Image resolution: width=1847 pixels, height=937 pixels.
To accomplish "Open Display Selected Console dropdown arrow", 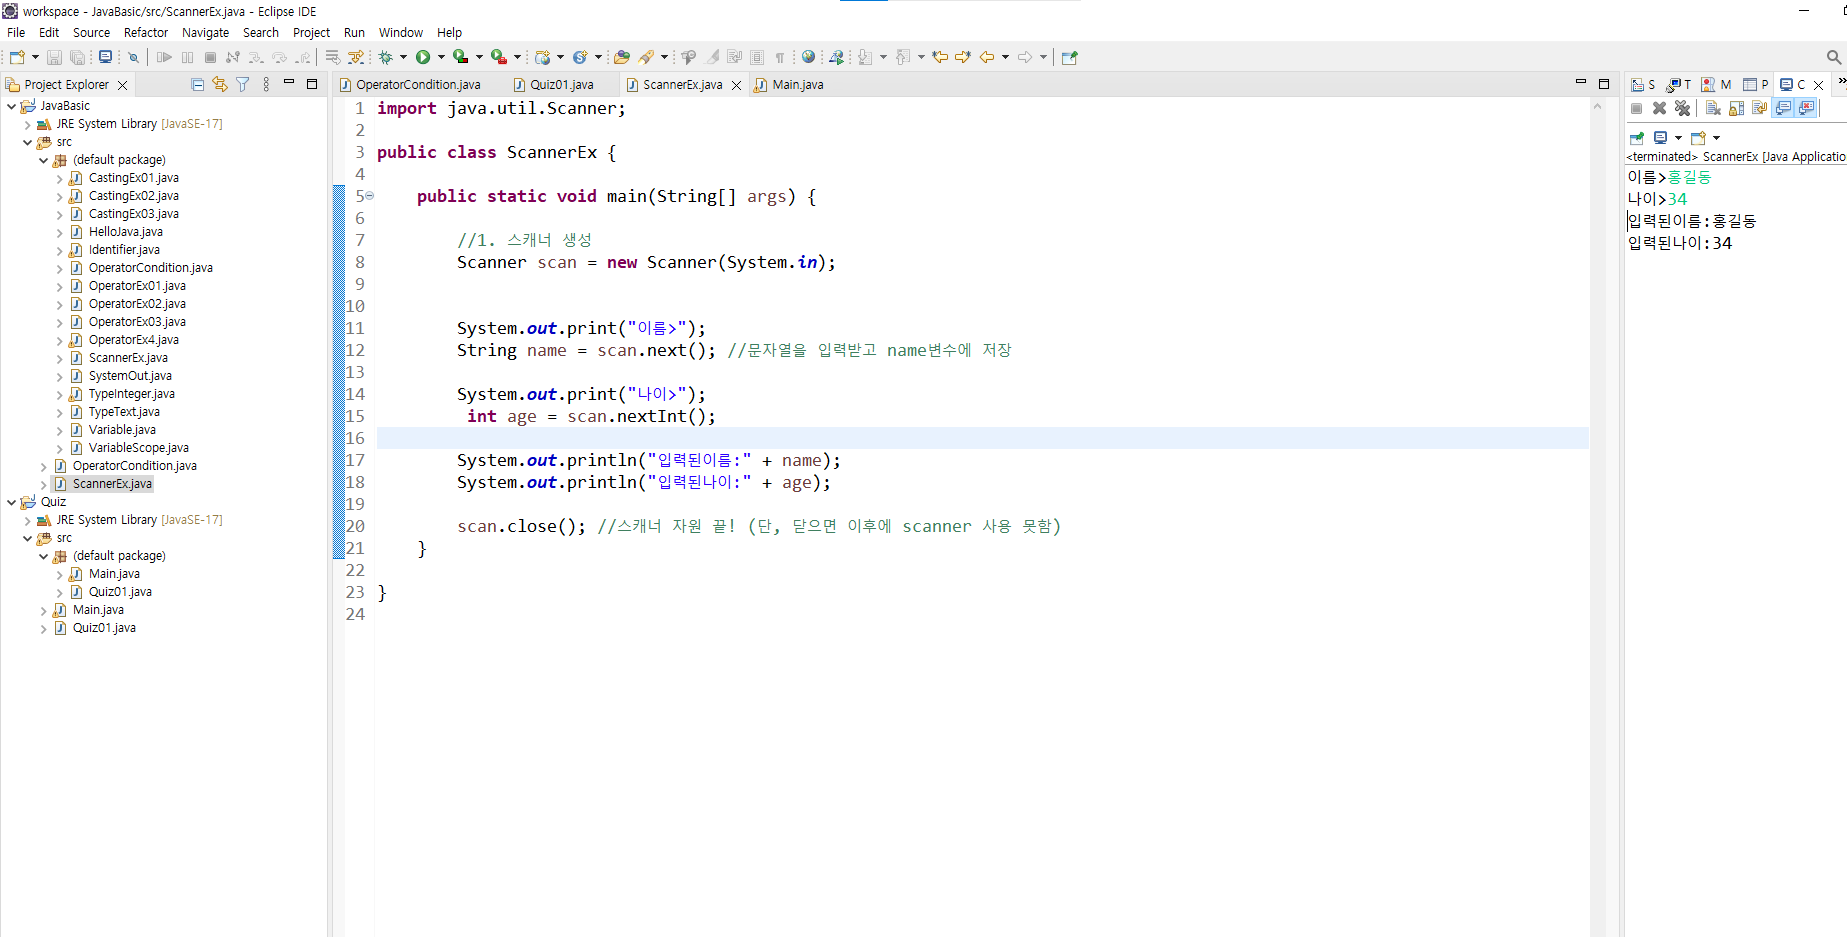I will coord(1678,138).
